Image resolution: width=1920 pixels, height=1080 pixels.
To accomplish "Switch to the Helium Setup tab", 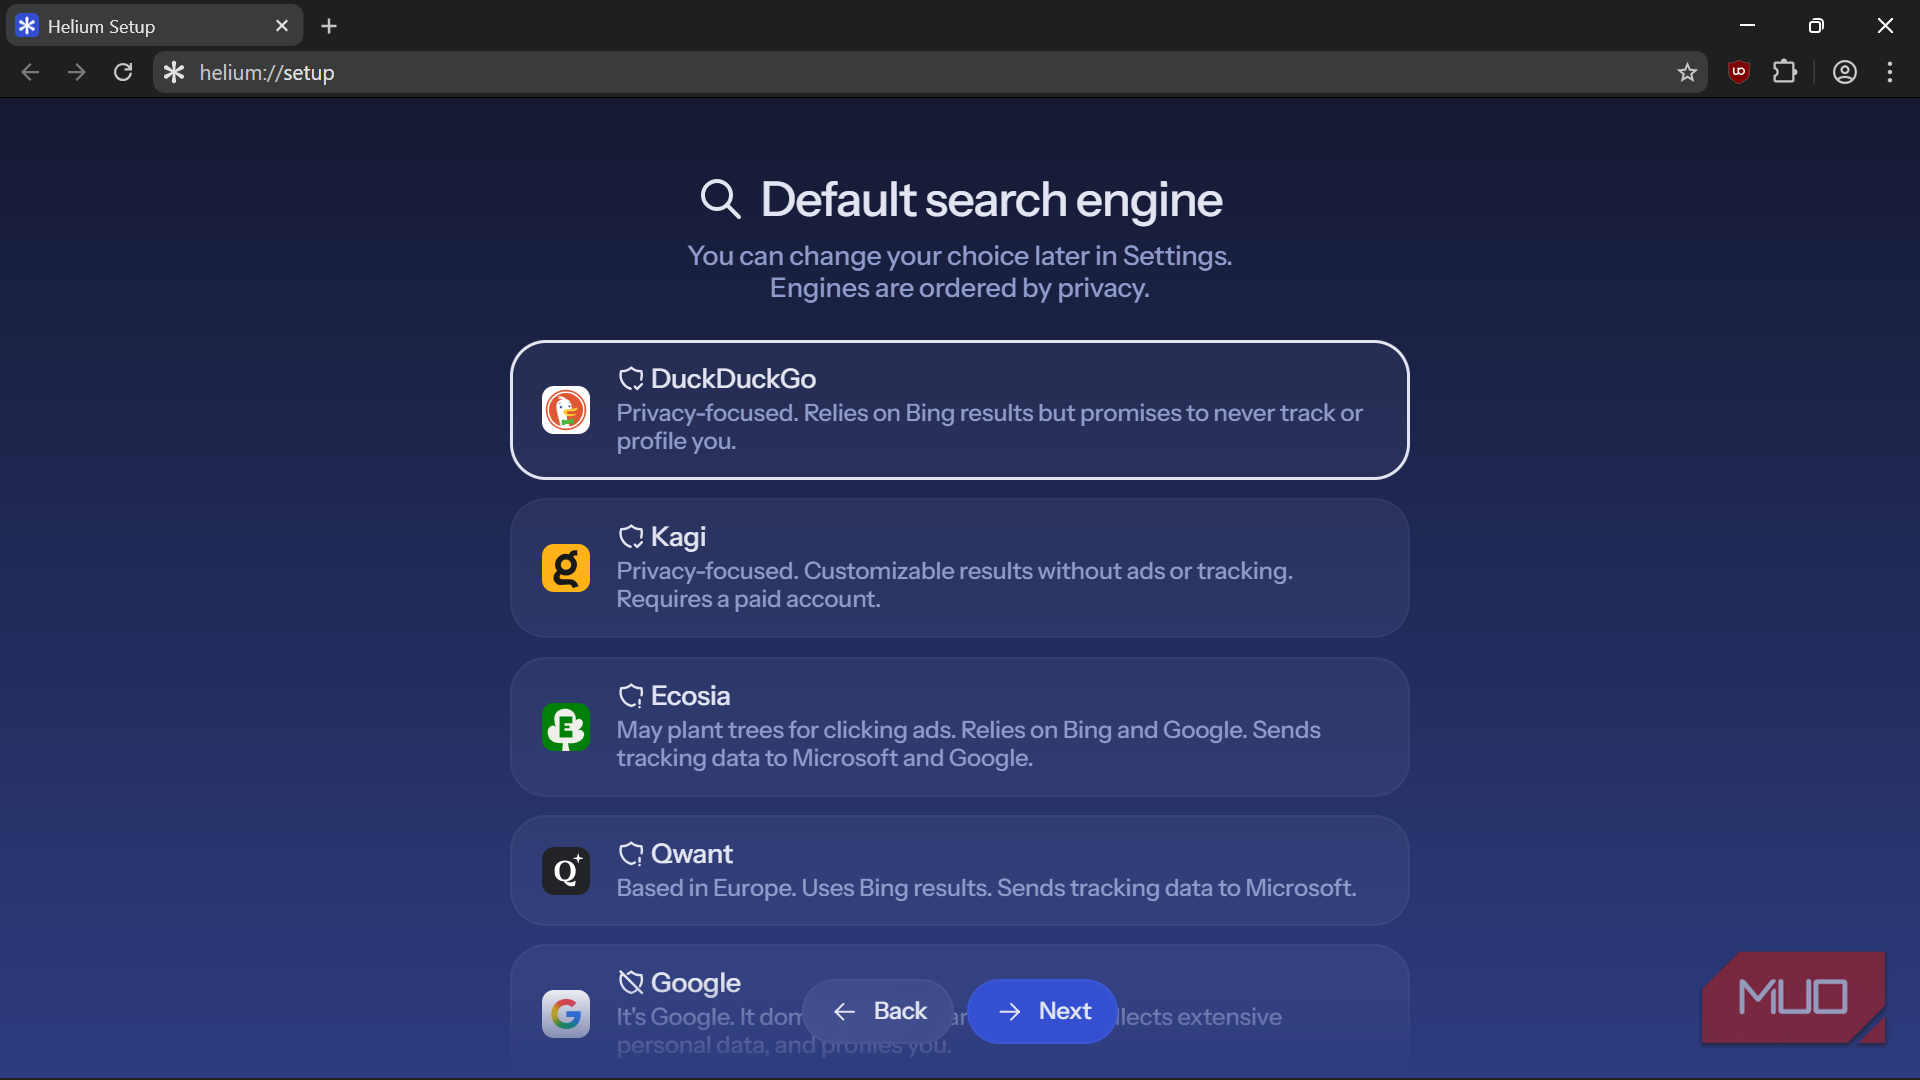I will click(154, 26).
